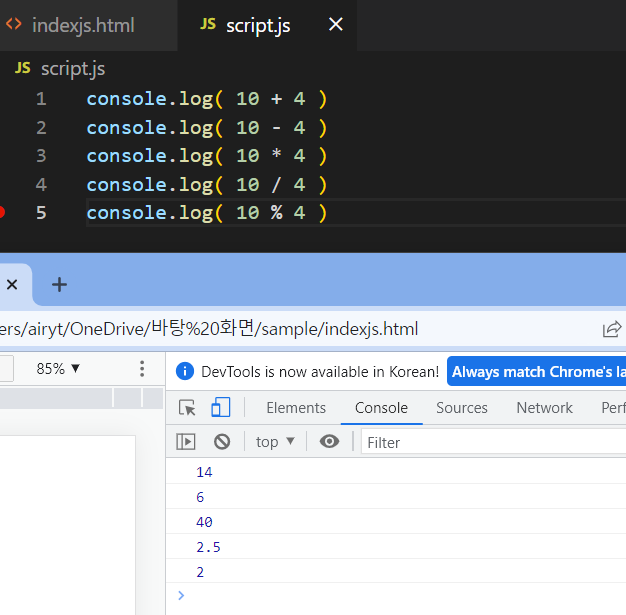Click script.js in the editor breadcrumb
Image resolution: width=626 pixels, height=615 pixels.
click(x=73, y=68)
